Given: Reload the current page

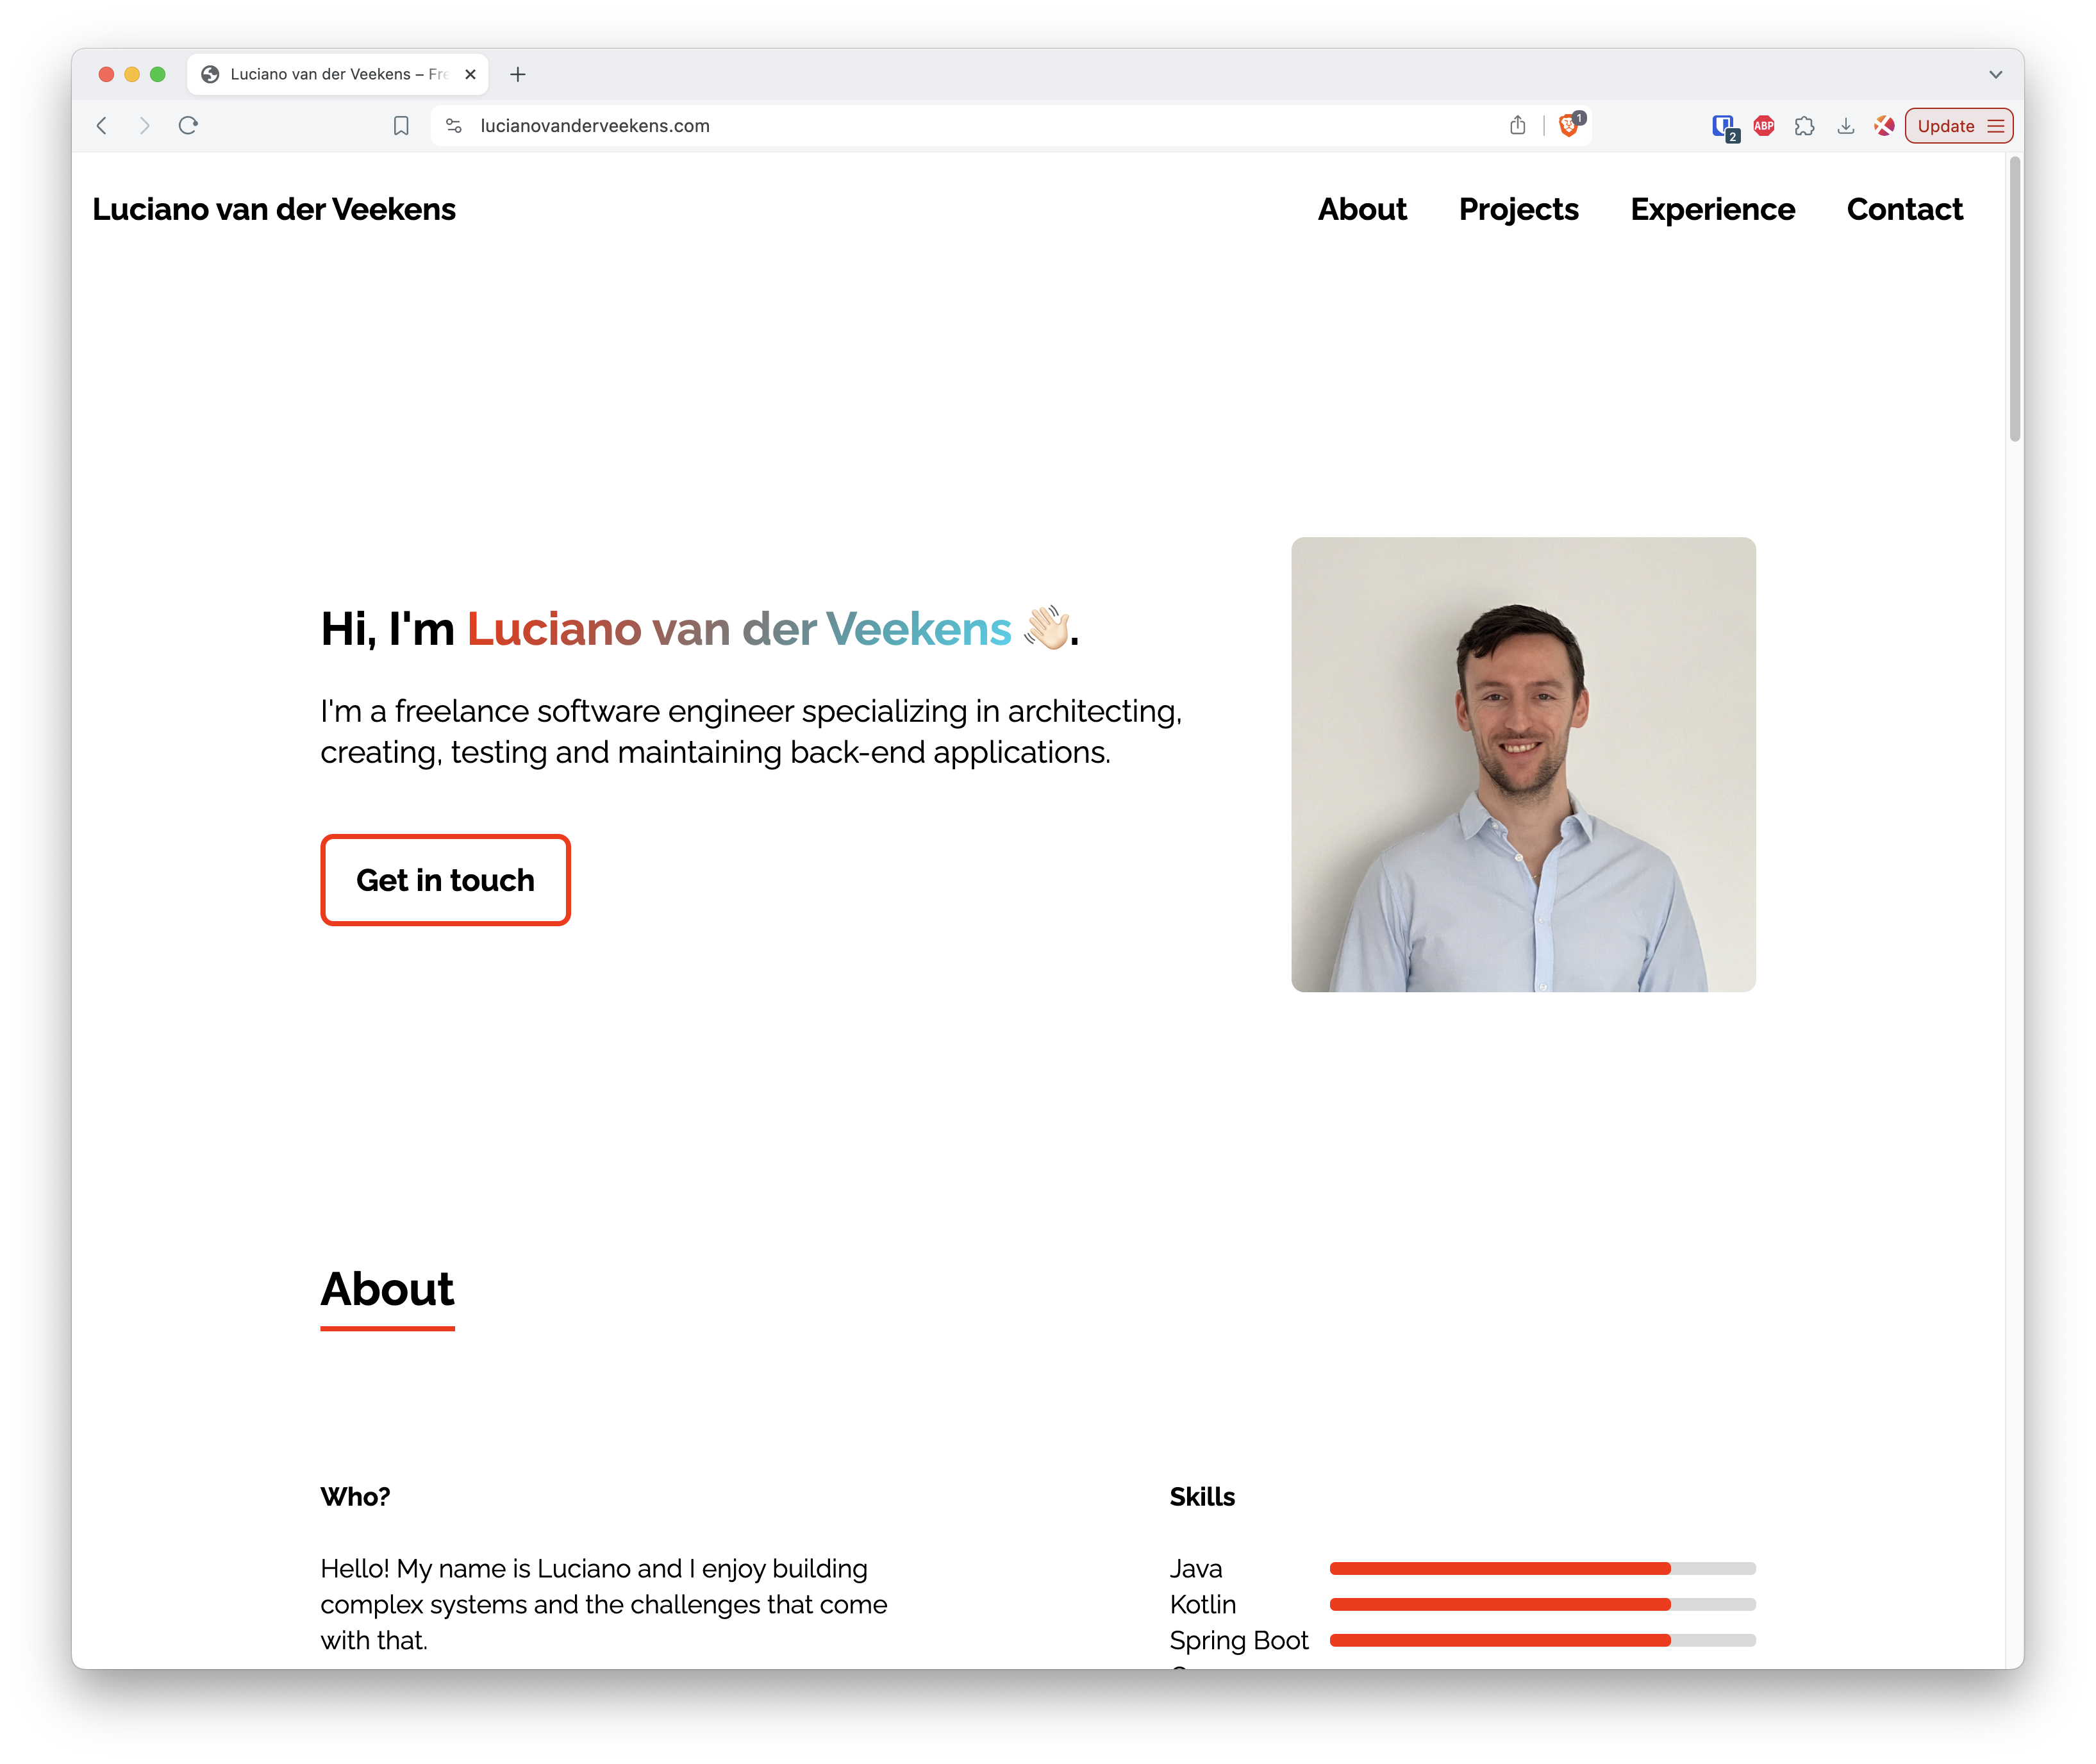Looking at the screenshot, I should 188,126.
